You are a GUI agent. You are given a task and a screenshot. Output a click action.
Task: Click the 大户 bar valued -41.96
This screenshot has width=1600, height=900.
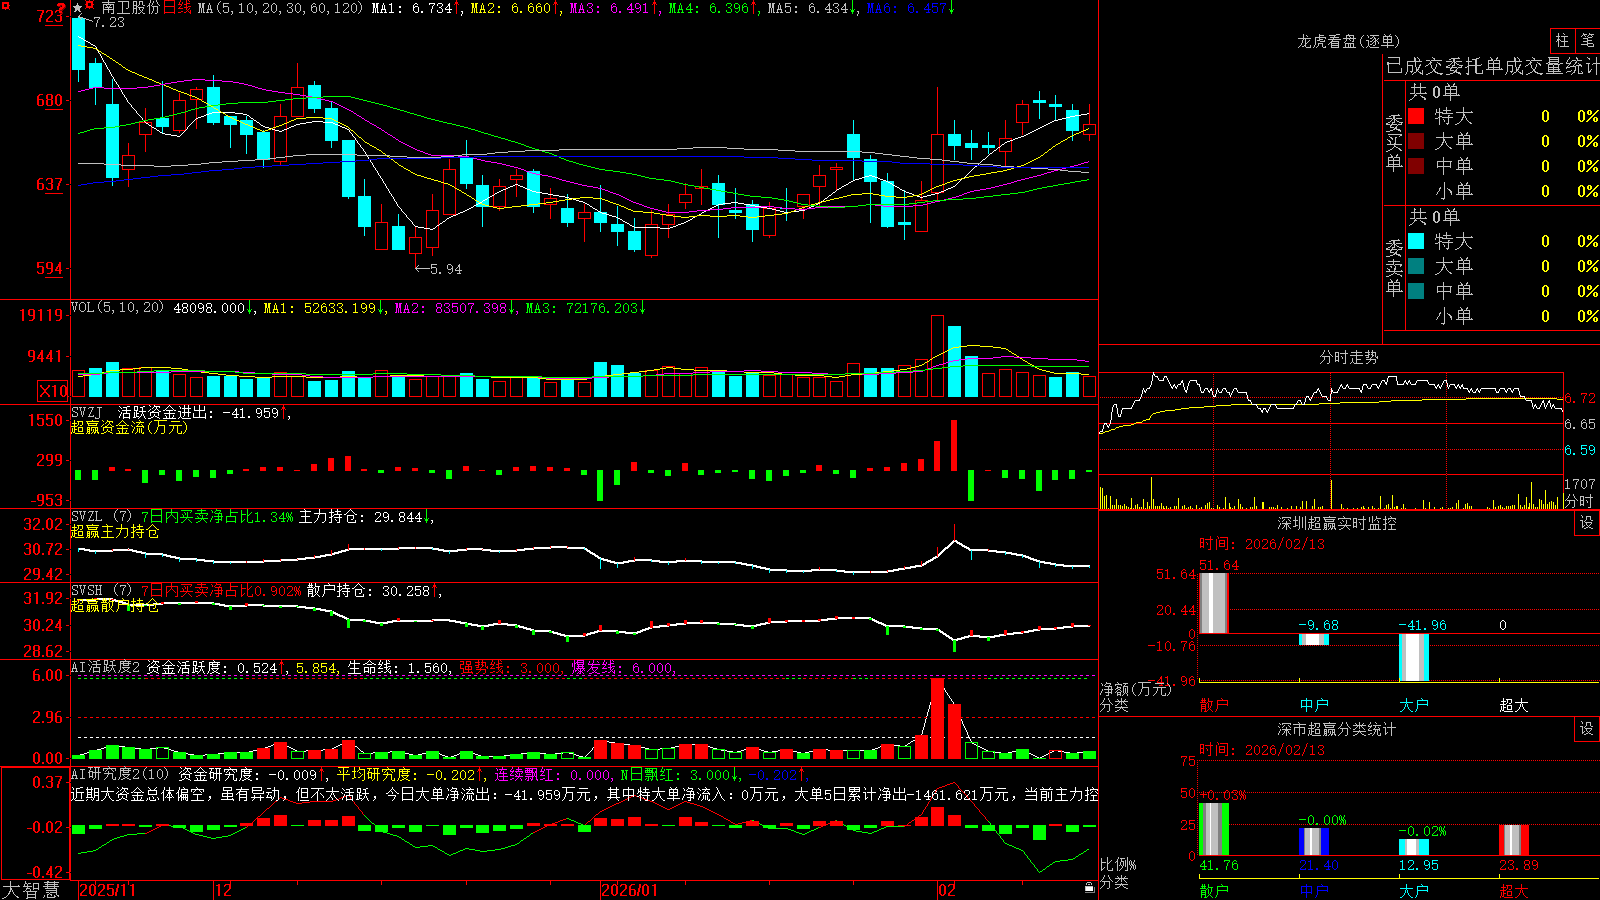(1414, 657)
